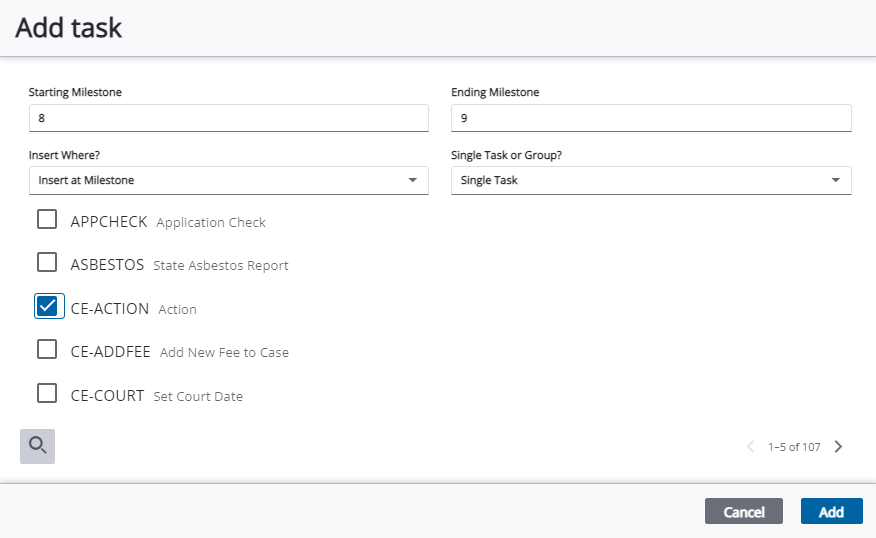Go to next page of tasks
Viewport: 876px width, 538px height.
click(x=838, y=446)
